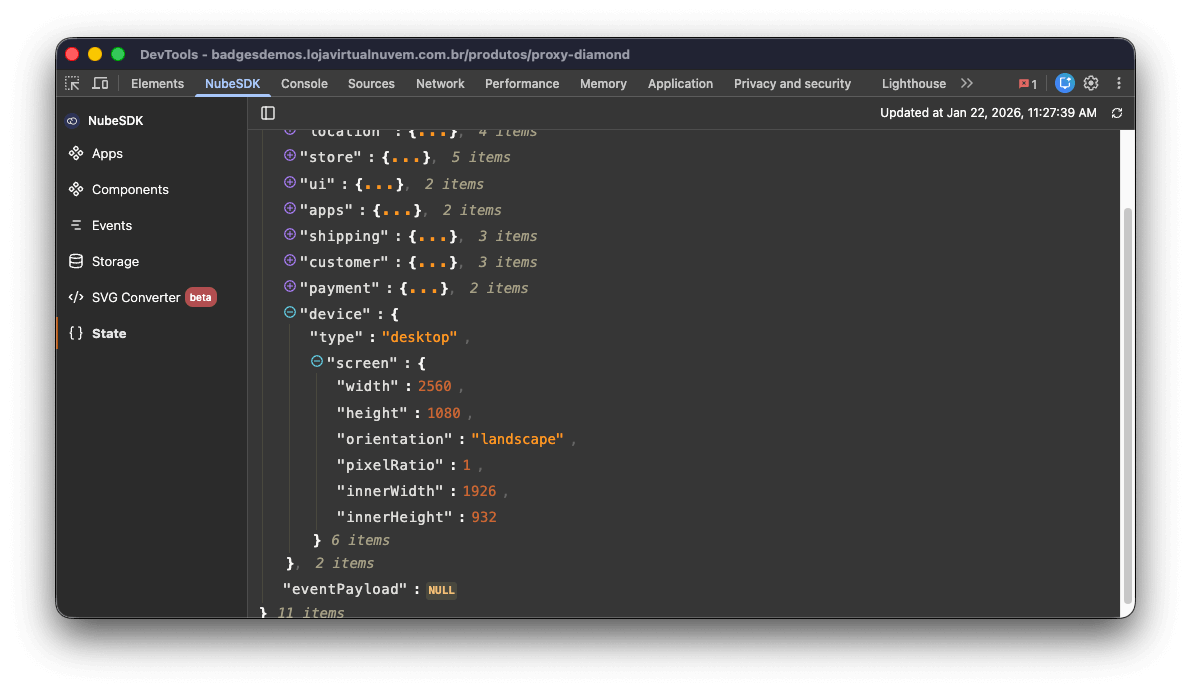Screen dimensions: 1191x692
Task: Expand the "payment" object
Action: click(x=288, y=287)
